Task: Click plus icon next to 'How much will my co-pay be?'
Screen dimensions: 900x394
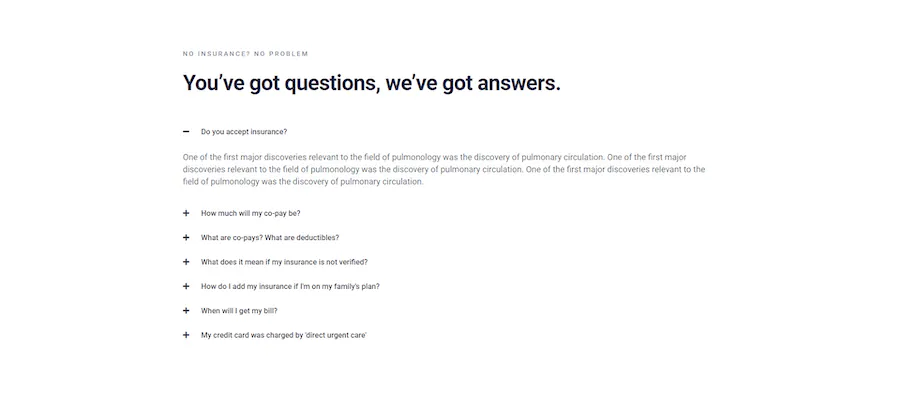Action: 186,213
